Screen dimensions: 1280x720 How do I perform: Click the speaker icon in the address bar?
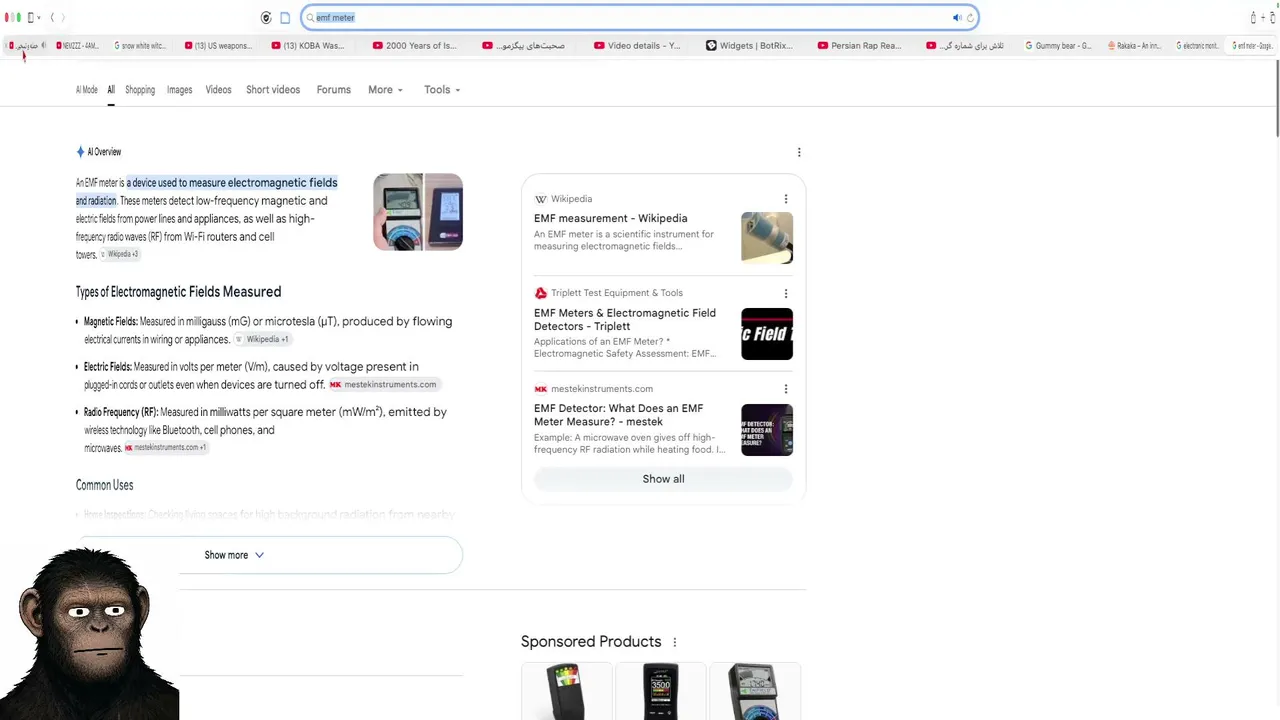click(x=957, y=17)
